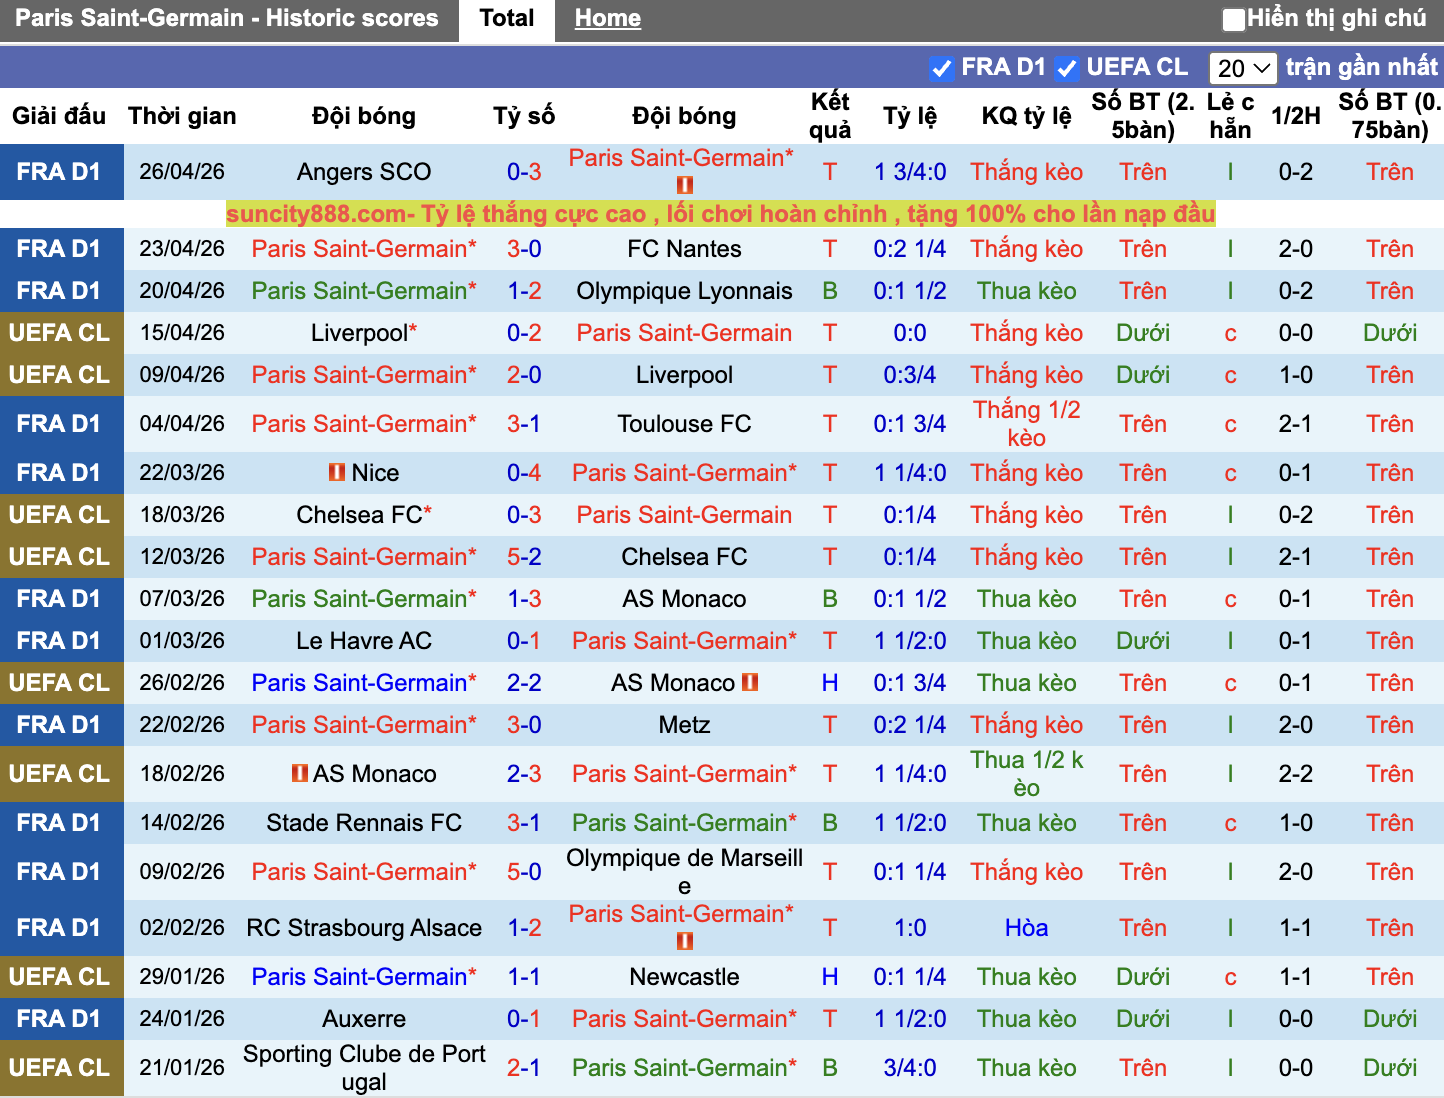Click the 1-3 score versus AS Monaco
Screen dimensions: 1444x1098
coord(524,599)
